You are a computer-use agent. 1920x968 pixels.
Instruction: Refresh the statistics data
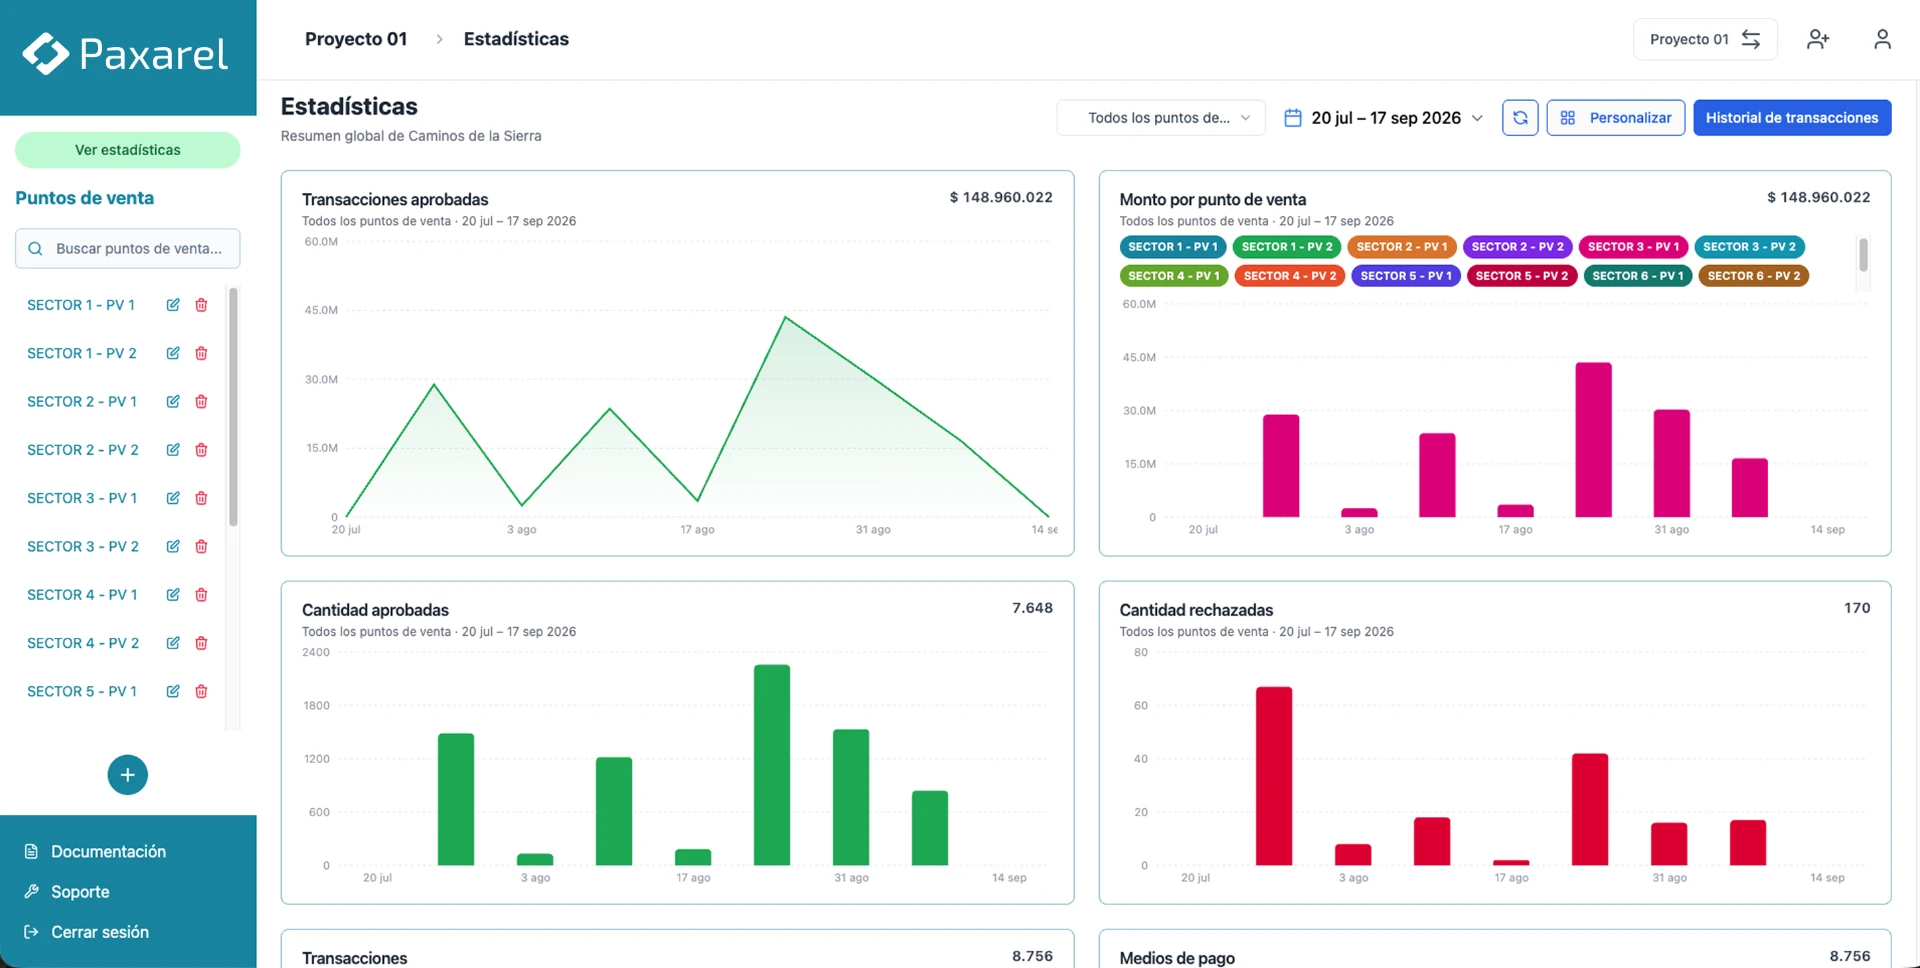(x=1520, y=118)
